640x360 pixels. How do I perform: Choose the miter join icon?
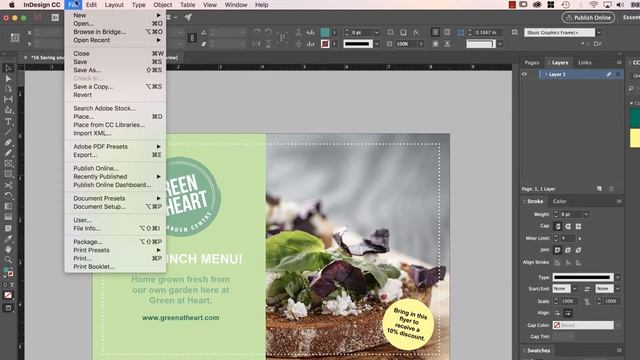point(558,250)
